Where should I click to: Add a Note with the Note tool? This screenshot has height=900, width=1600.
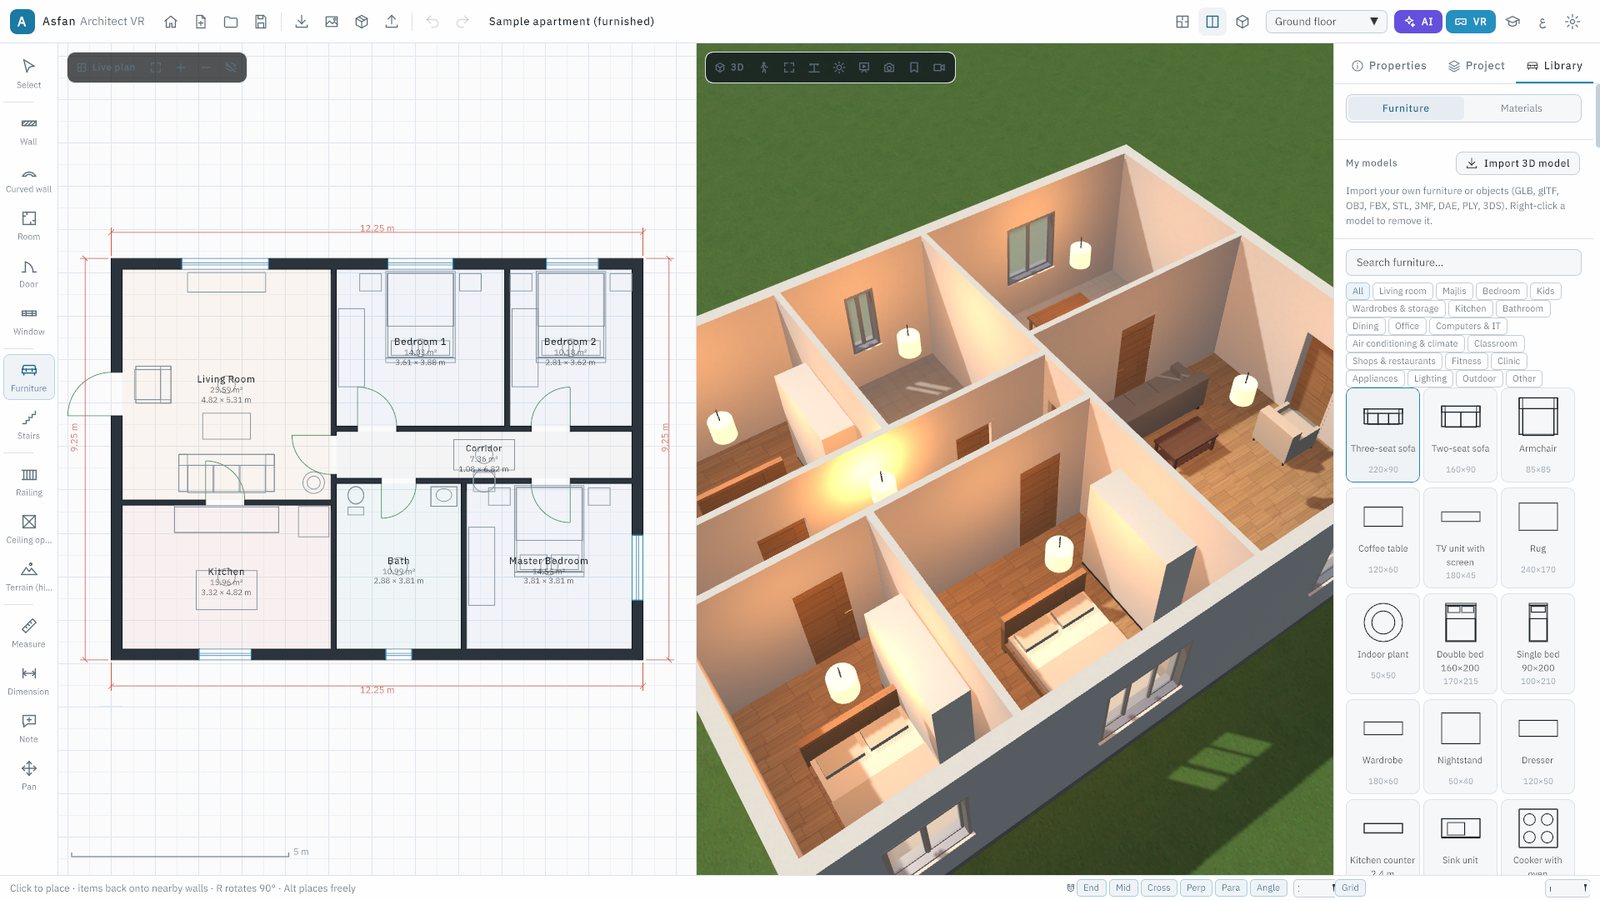[29, 728]
